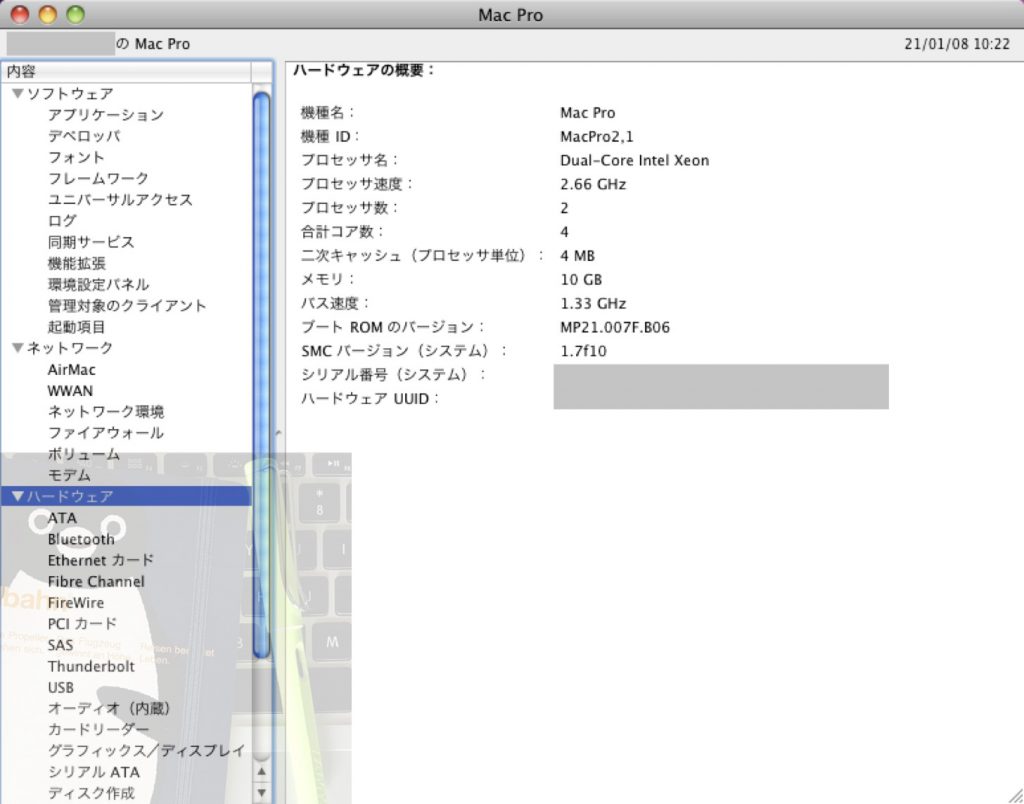This screenshot has width=1024, height=804.
Task: Select PCI カード entry
Action: tap(82, 623)
